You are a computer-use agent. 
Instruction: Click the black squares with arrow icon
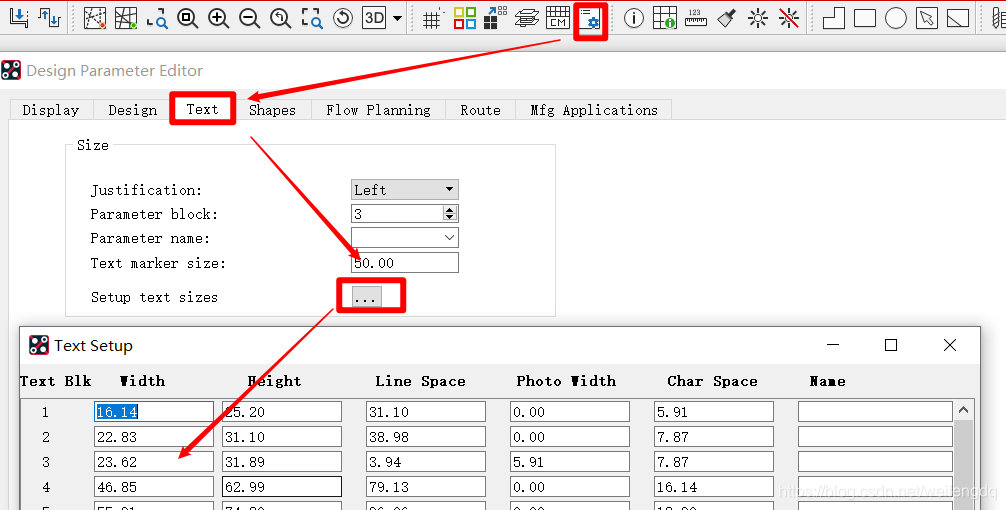pyautogui.click(x=495, y=18)
